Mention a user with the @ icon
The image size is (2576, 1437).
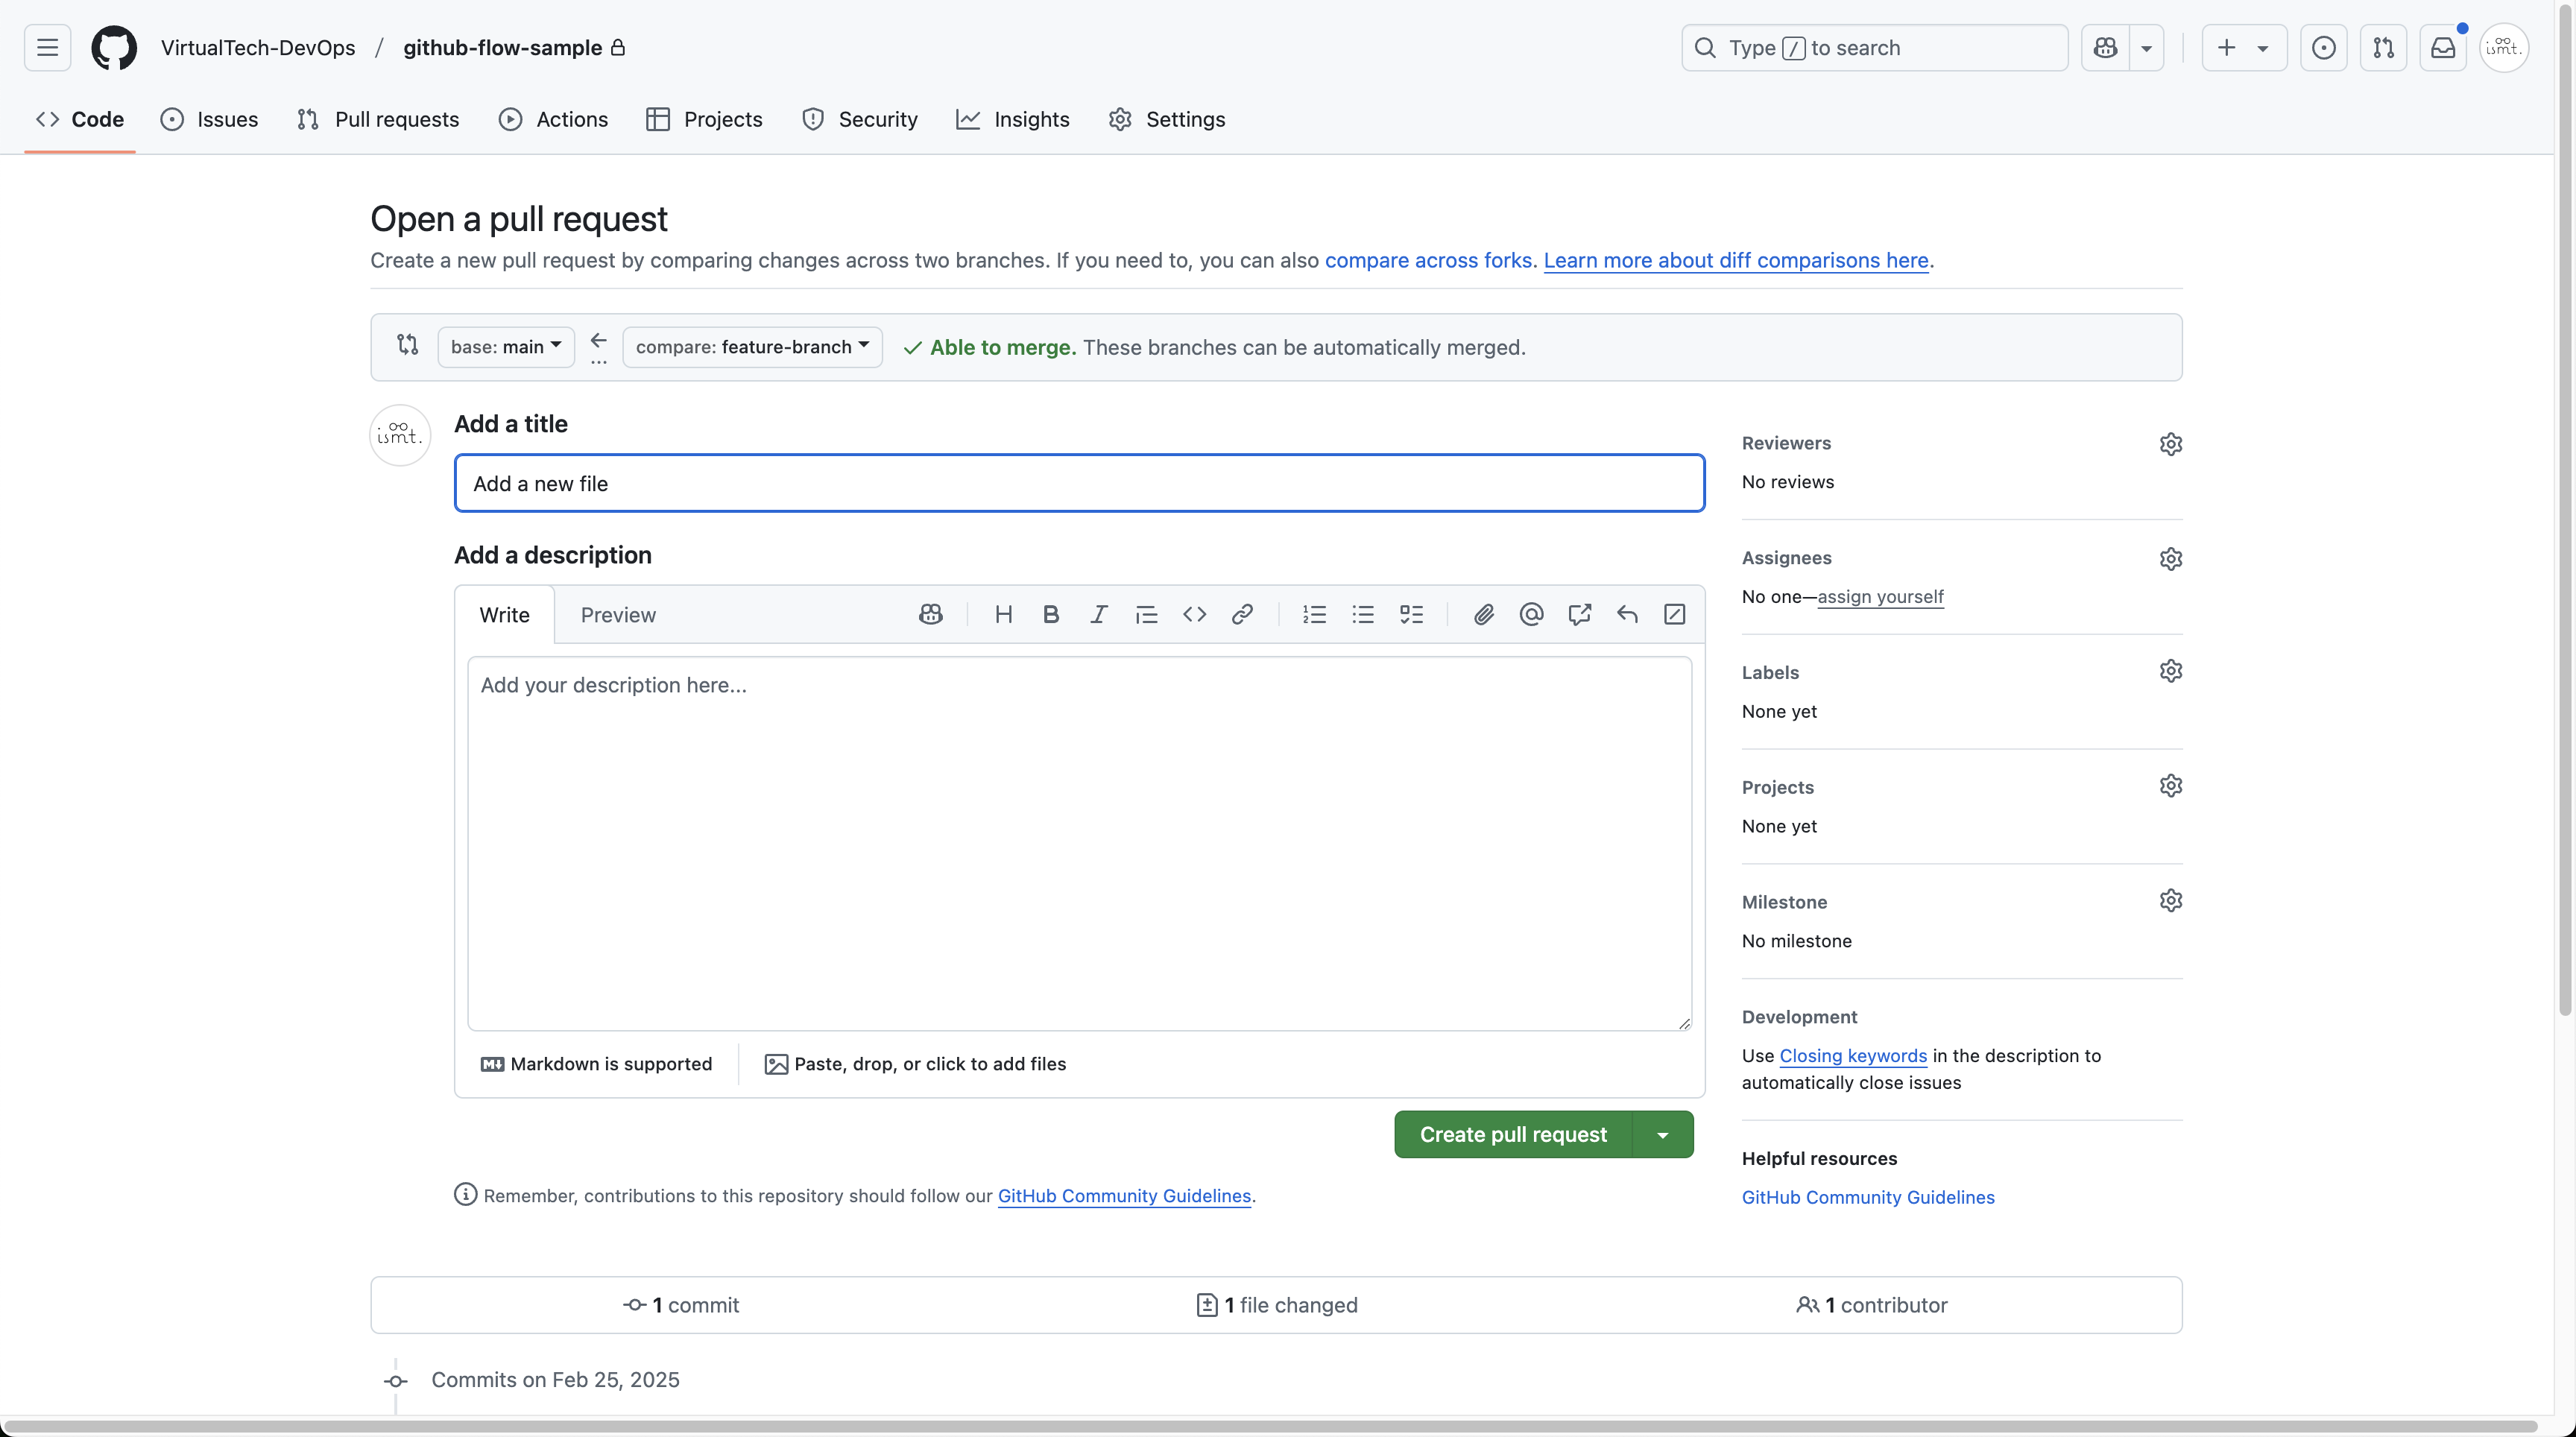(x=1531, y=614)
